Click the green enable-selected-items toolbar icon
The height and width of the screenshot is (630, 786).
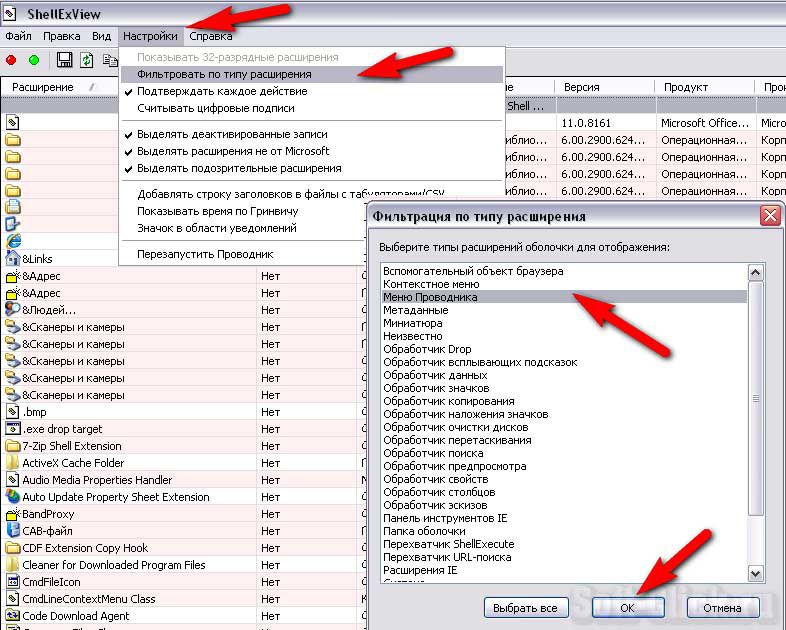pos(34,60)
